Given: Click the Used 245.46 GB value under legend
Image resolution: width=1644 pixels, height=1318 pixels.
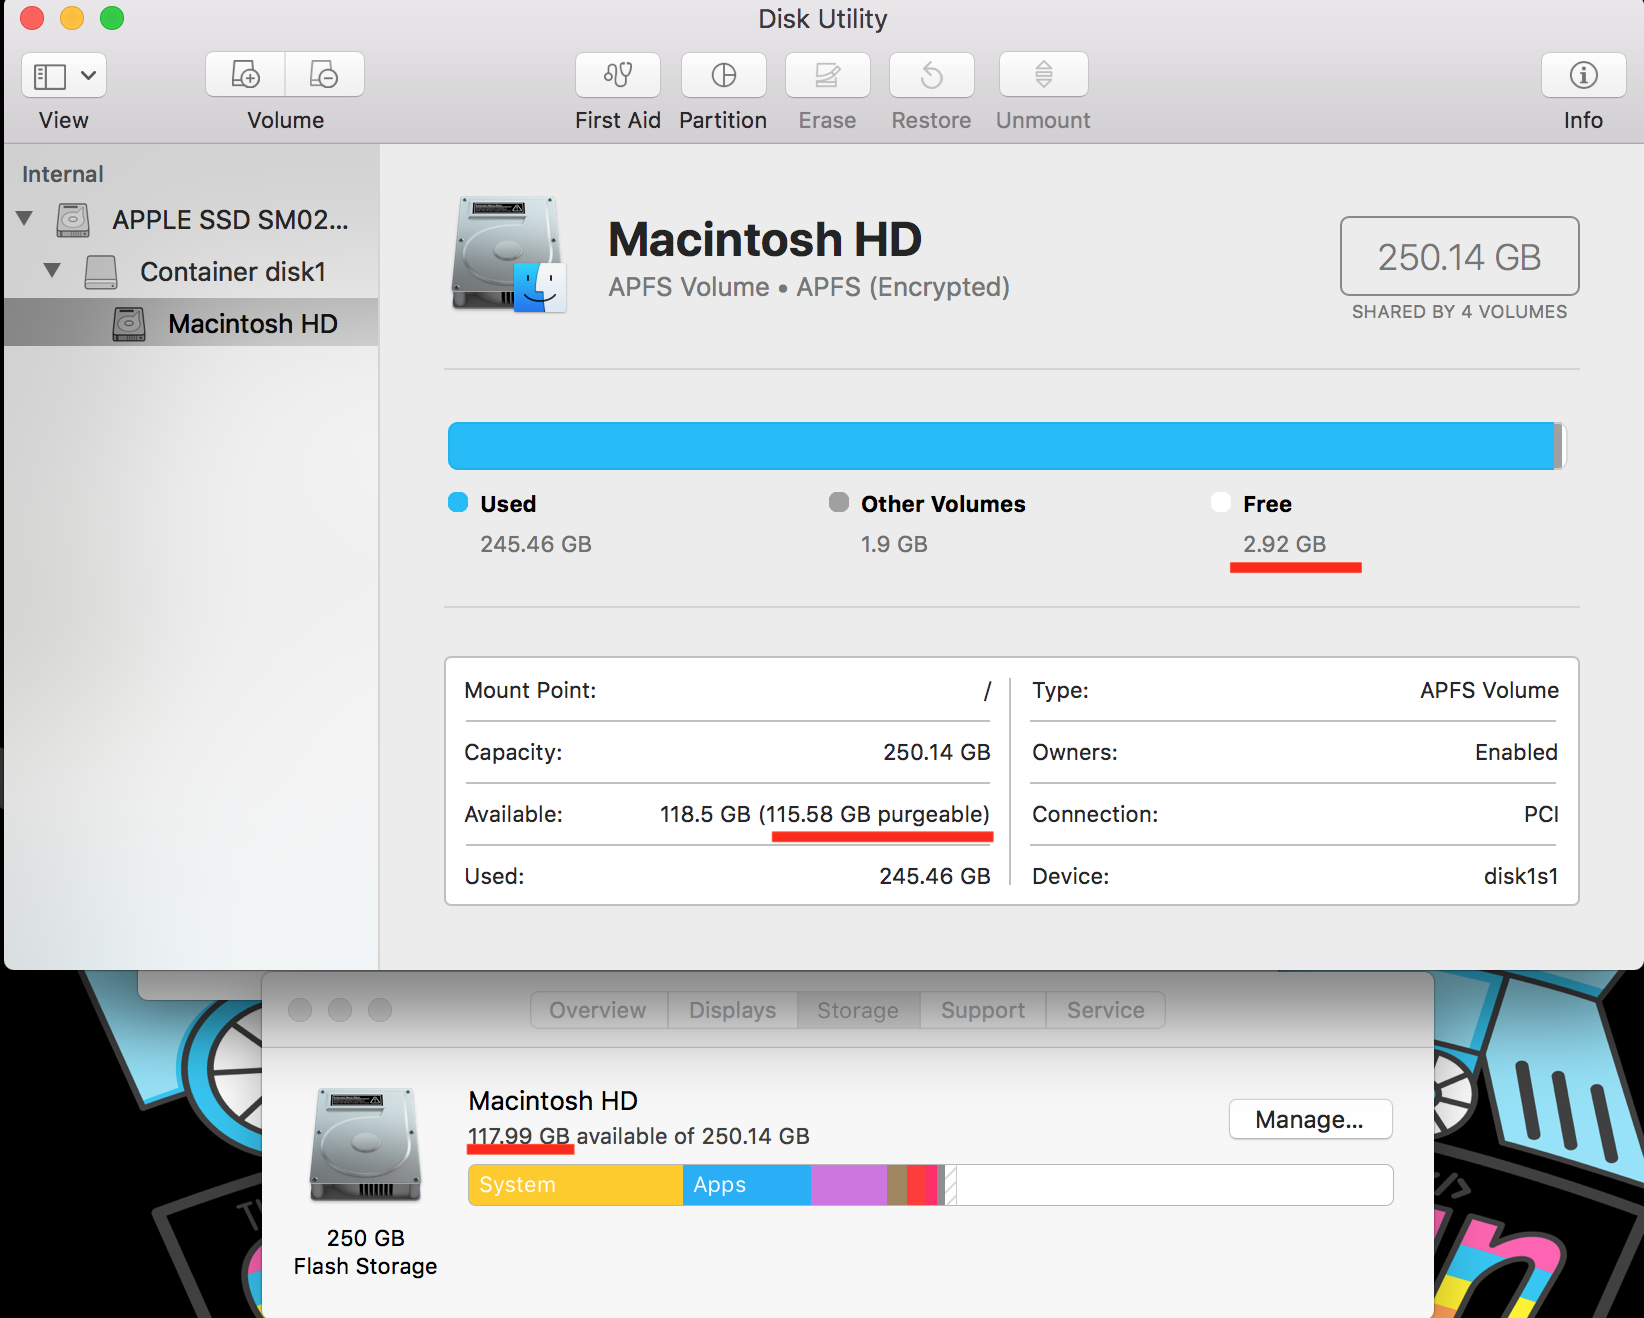Looking at the screenshot, I should coord(536,544).
